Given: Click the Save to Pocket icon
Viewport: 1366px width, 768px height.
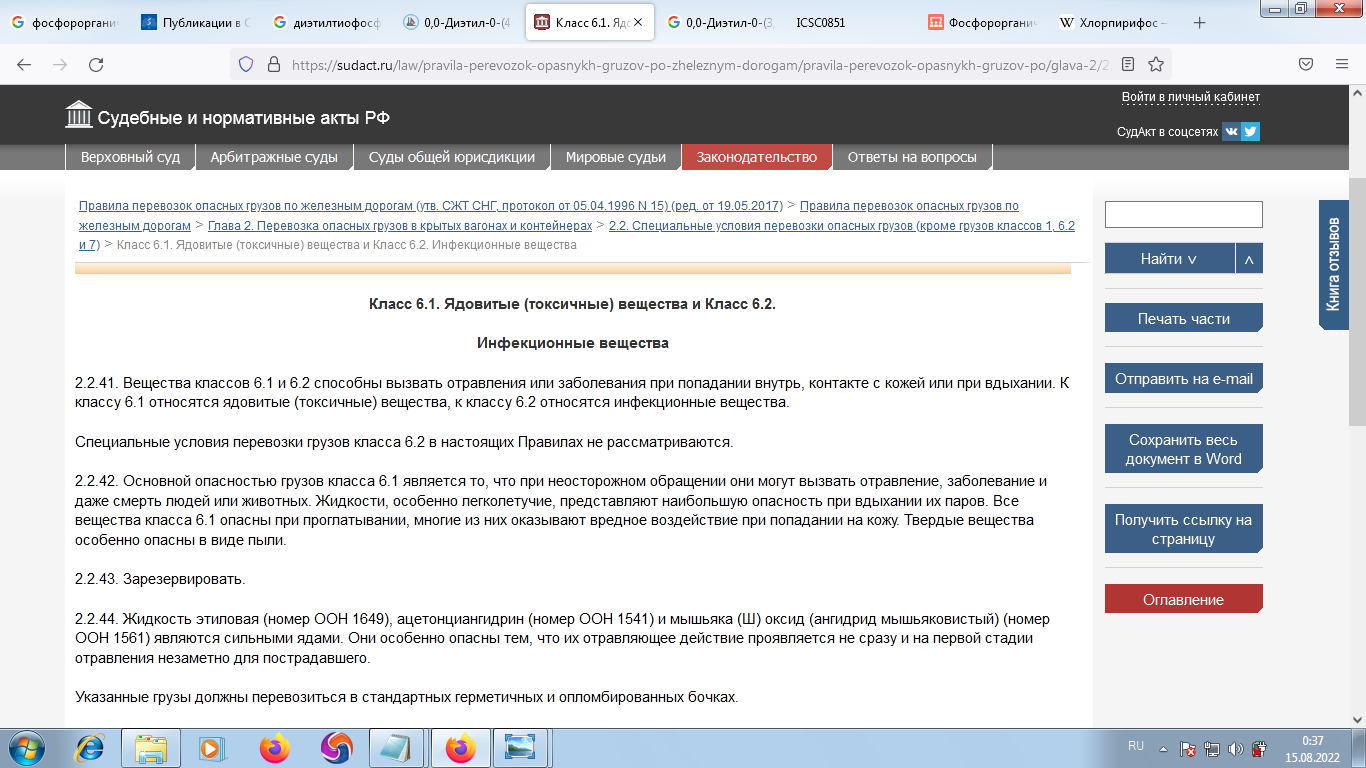Looking at the screenshot, I should (1306, 65).
